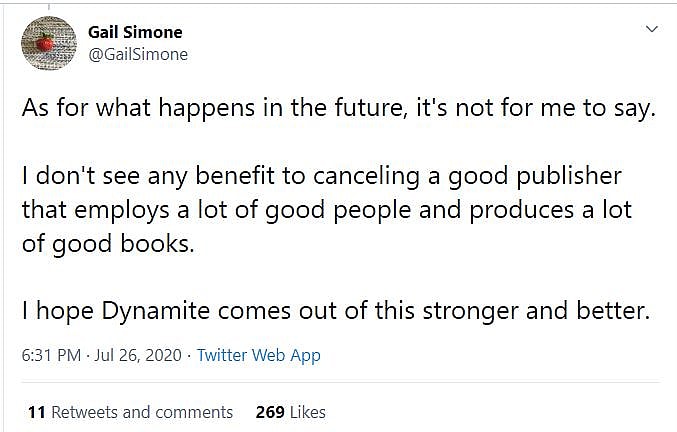Viewport: 677px width, 432px height.
Task: Click the retweet count number 11
Action: point(36,412)
